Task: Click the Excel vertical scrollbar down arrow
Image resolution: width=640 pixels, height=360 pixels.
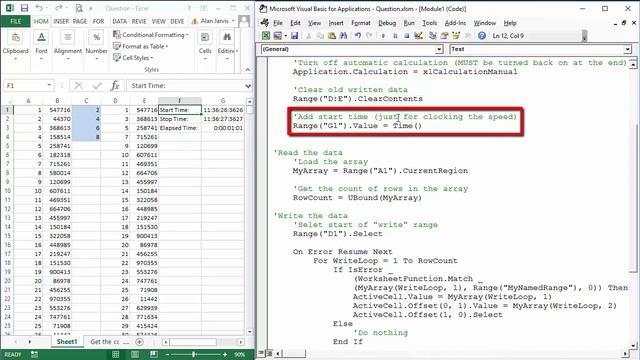Action: tap(249, 332)
